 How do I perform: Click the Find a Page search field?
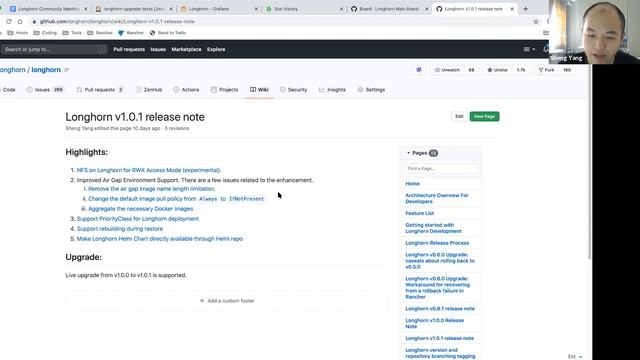441,169
